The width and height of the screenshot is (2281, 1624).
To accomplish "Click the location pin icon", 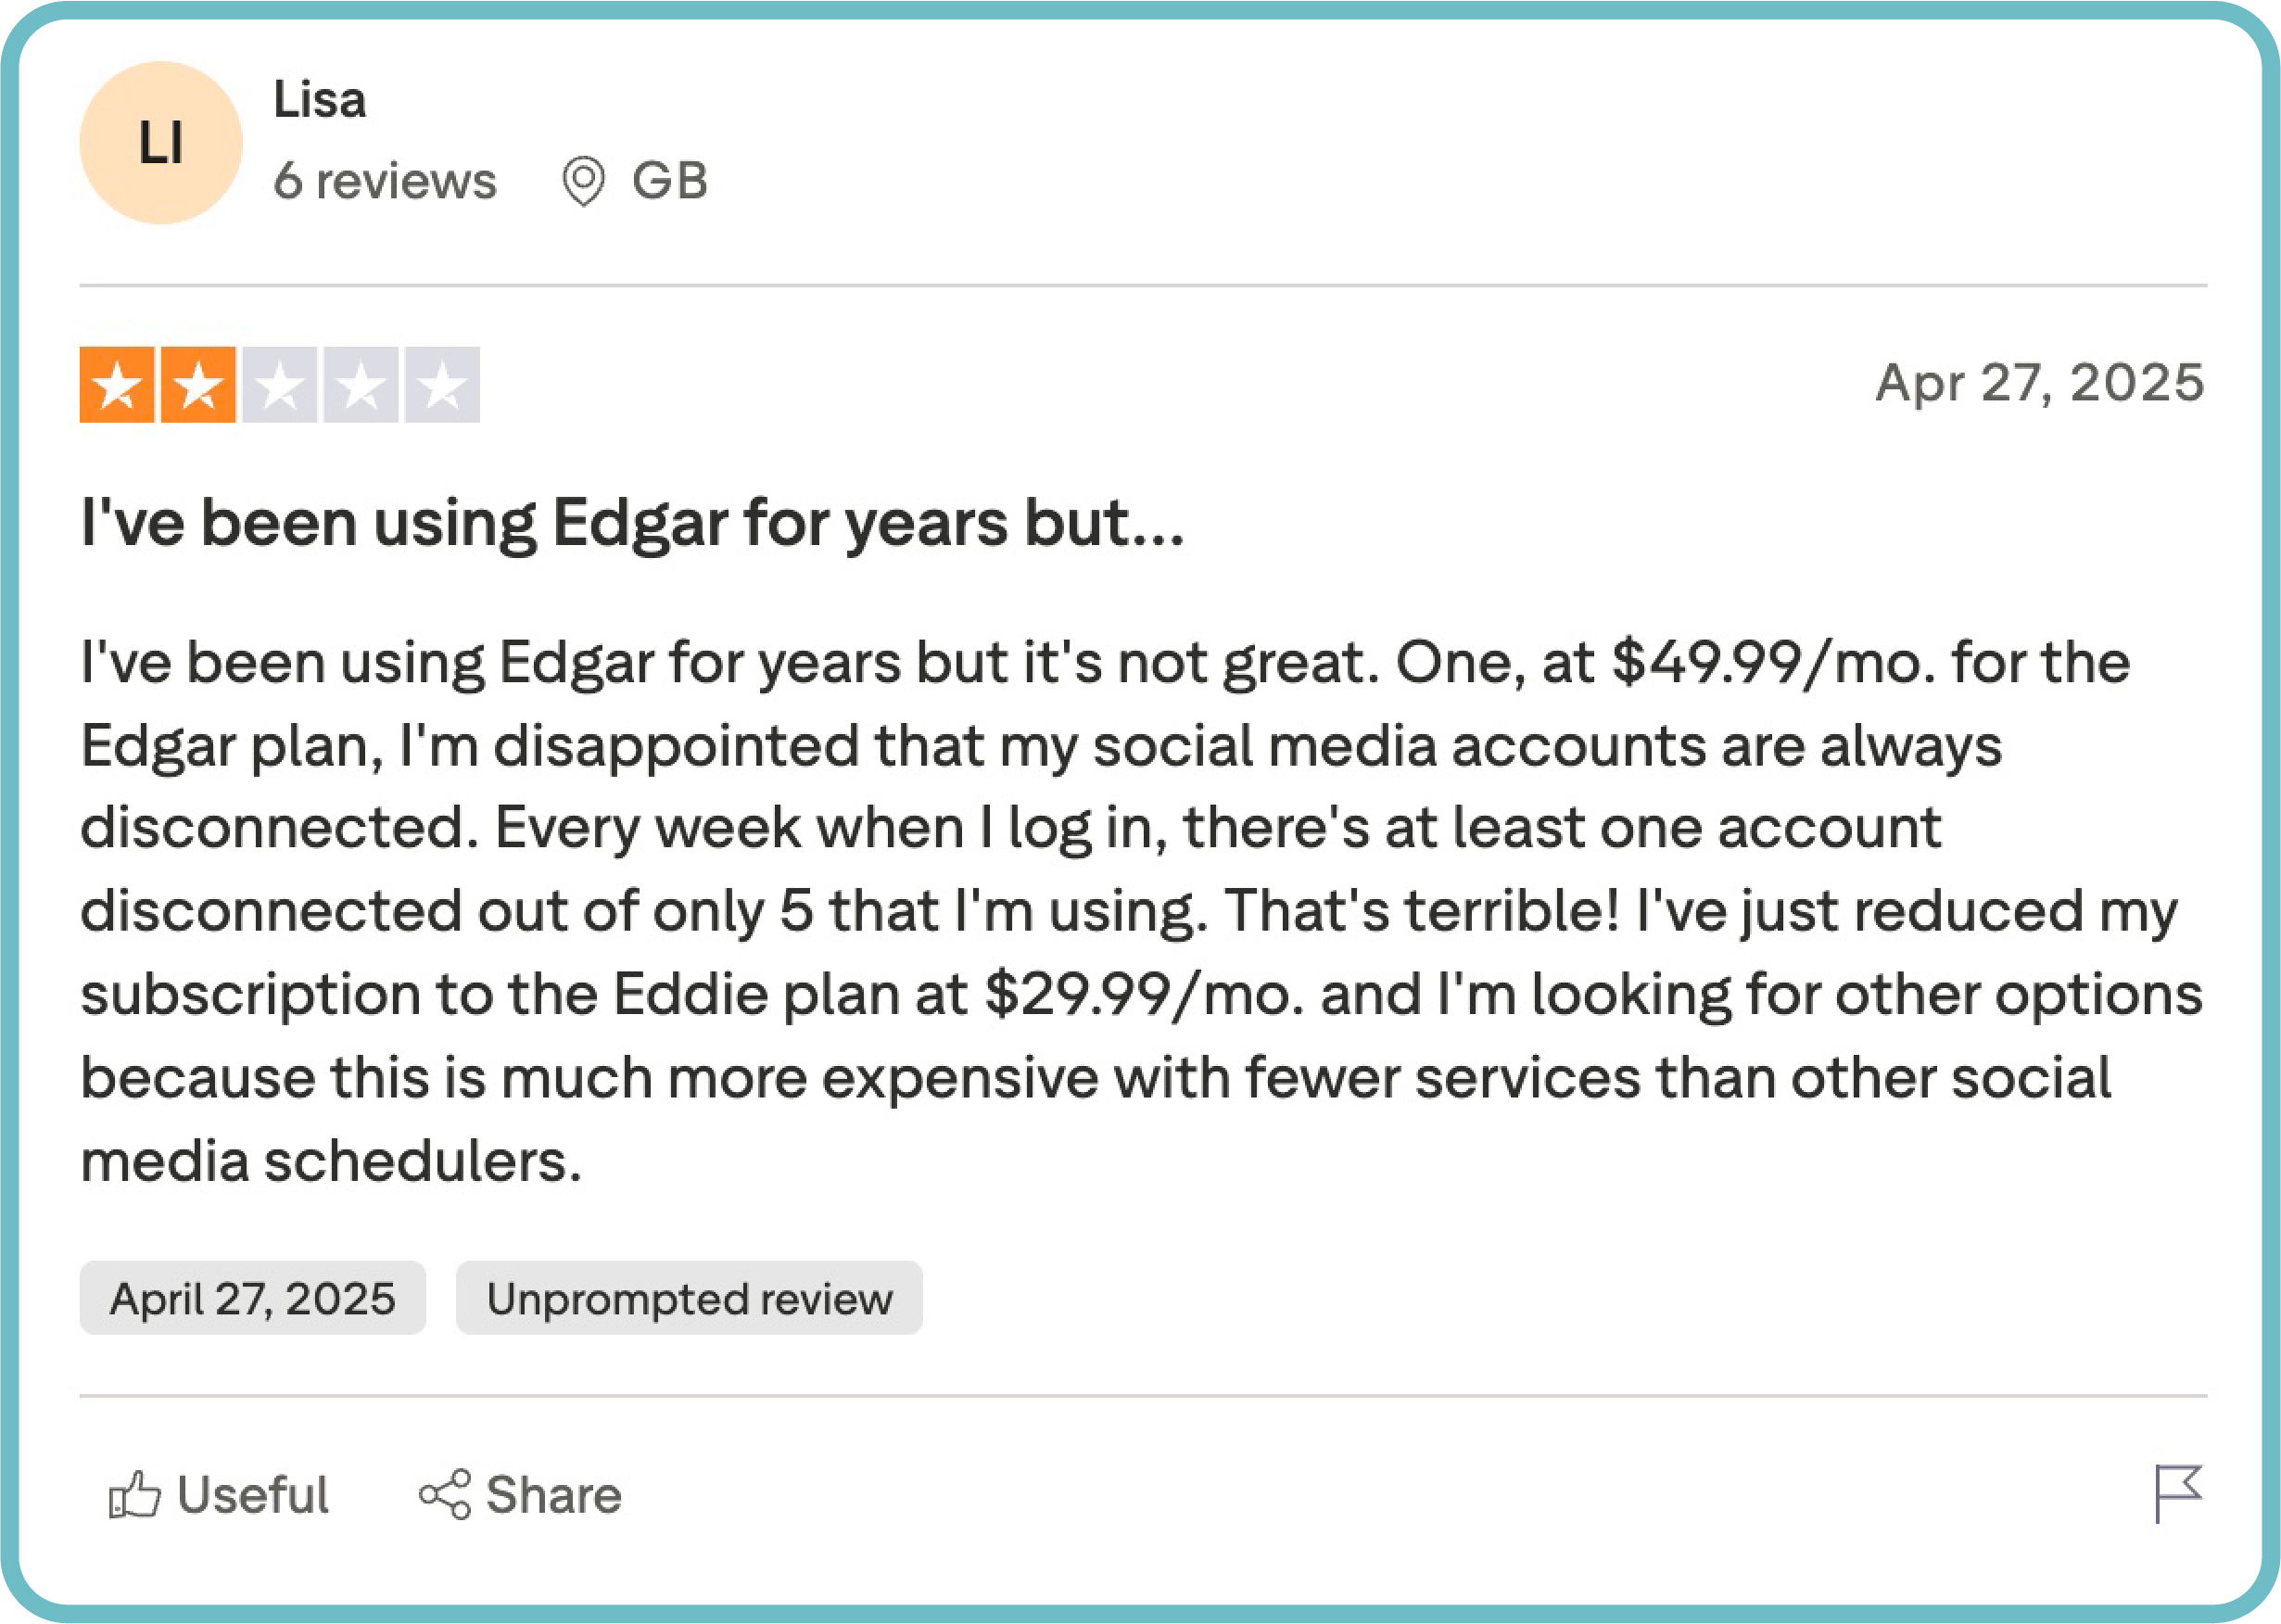I will pyautogui.click(x=583, y=182).
